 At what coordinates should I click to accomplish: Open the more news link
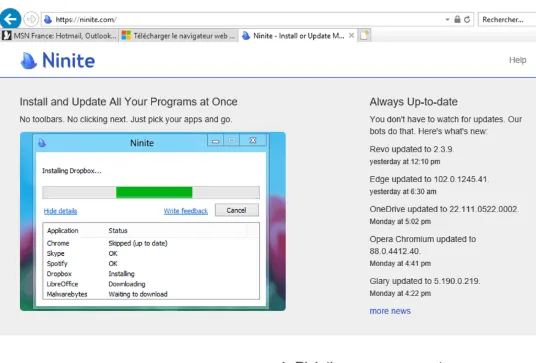[390, 311]
